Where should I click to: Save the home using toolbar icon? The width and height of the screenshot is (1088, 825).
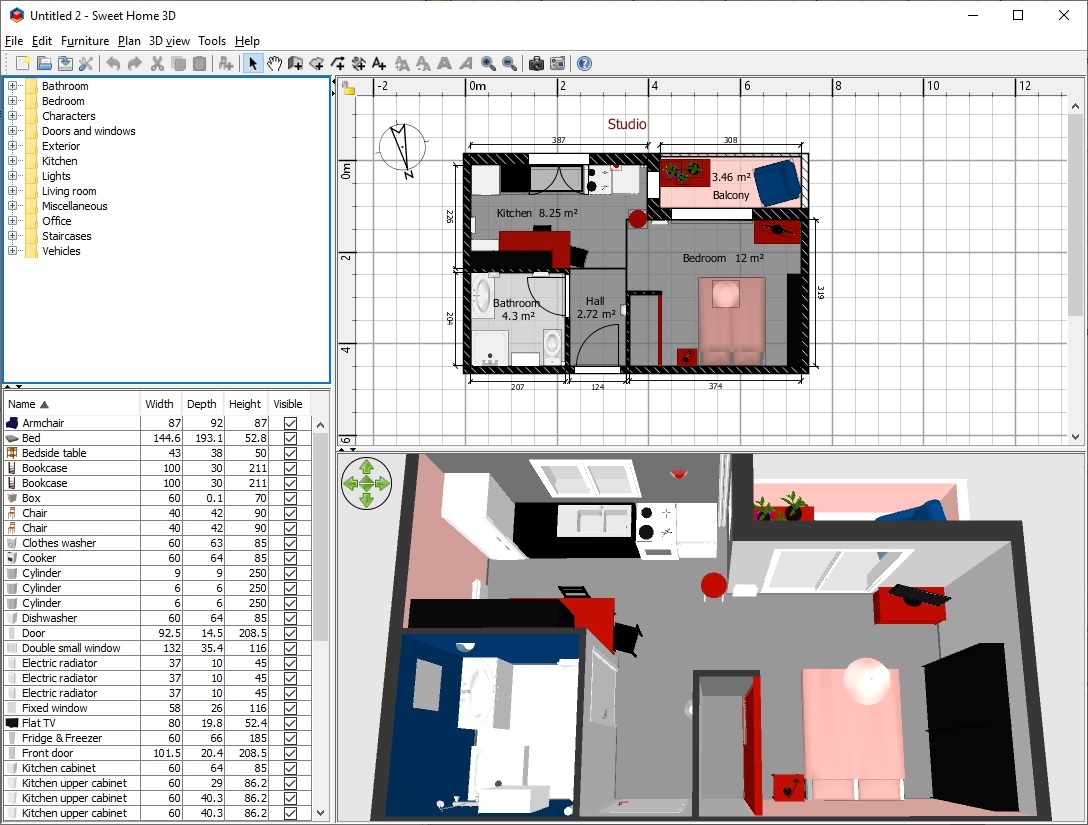(65, 64)
